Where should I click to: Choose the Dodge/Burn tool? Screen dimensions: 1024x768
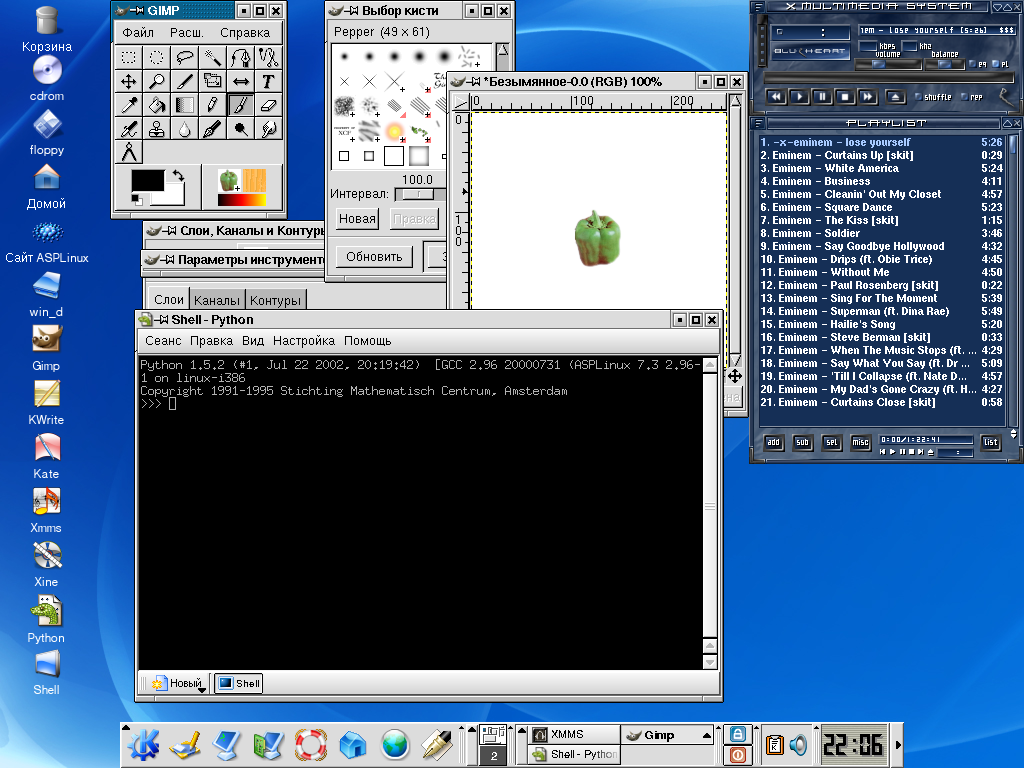[x=241, y=129]
